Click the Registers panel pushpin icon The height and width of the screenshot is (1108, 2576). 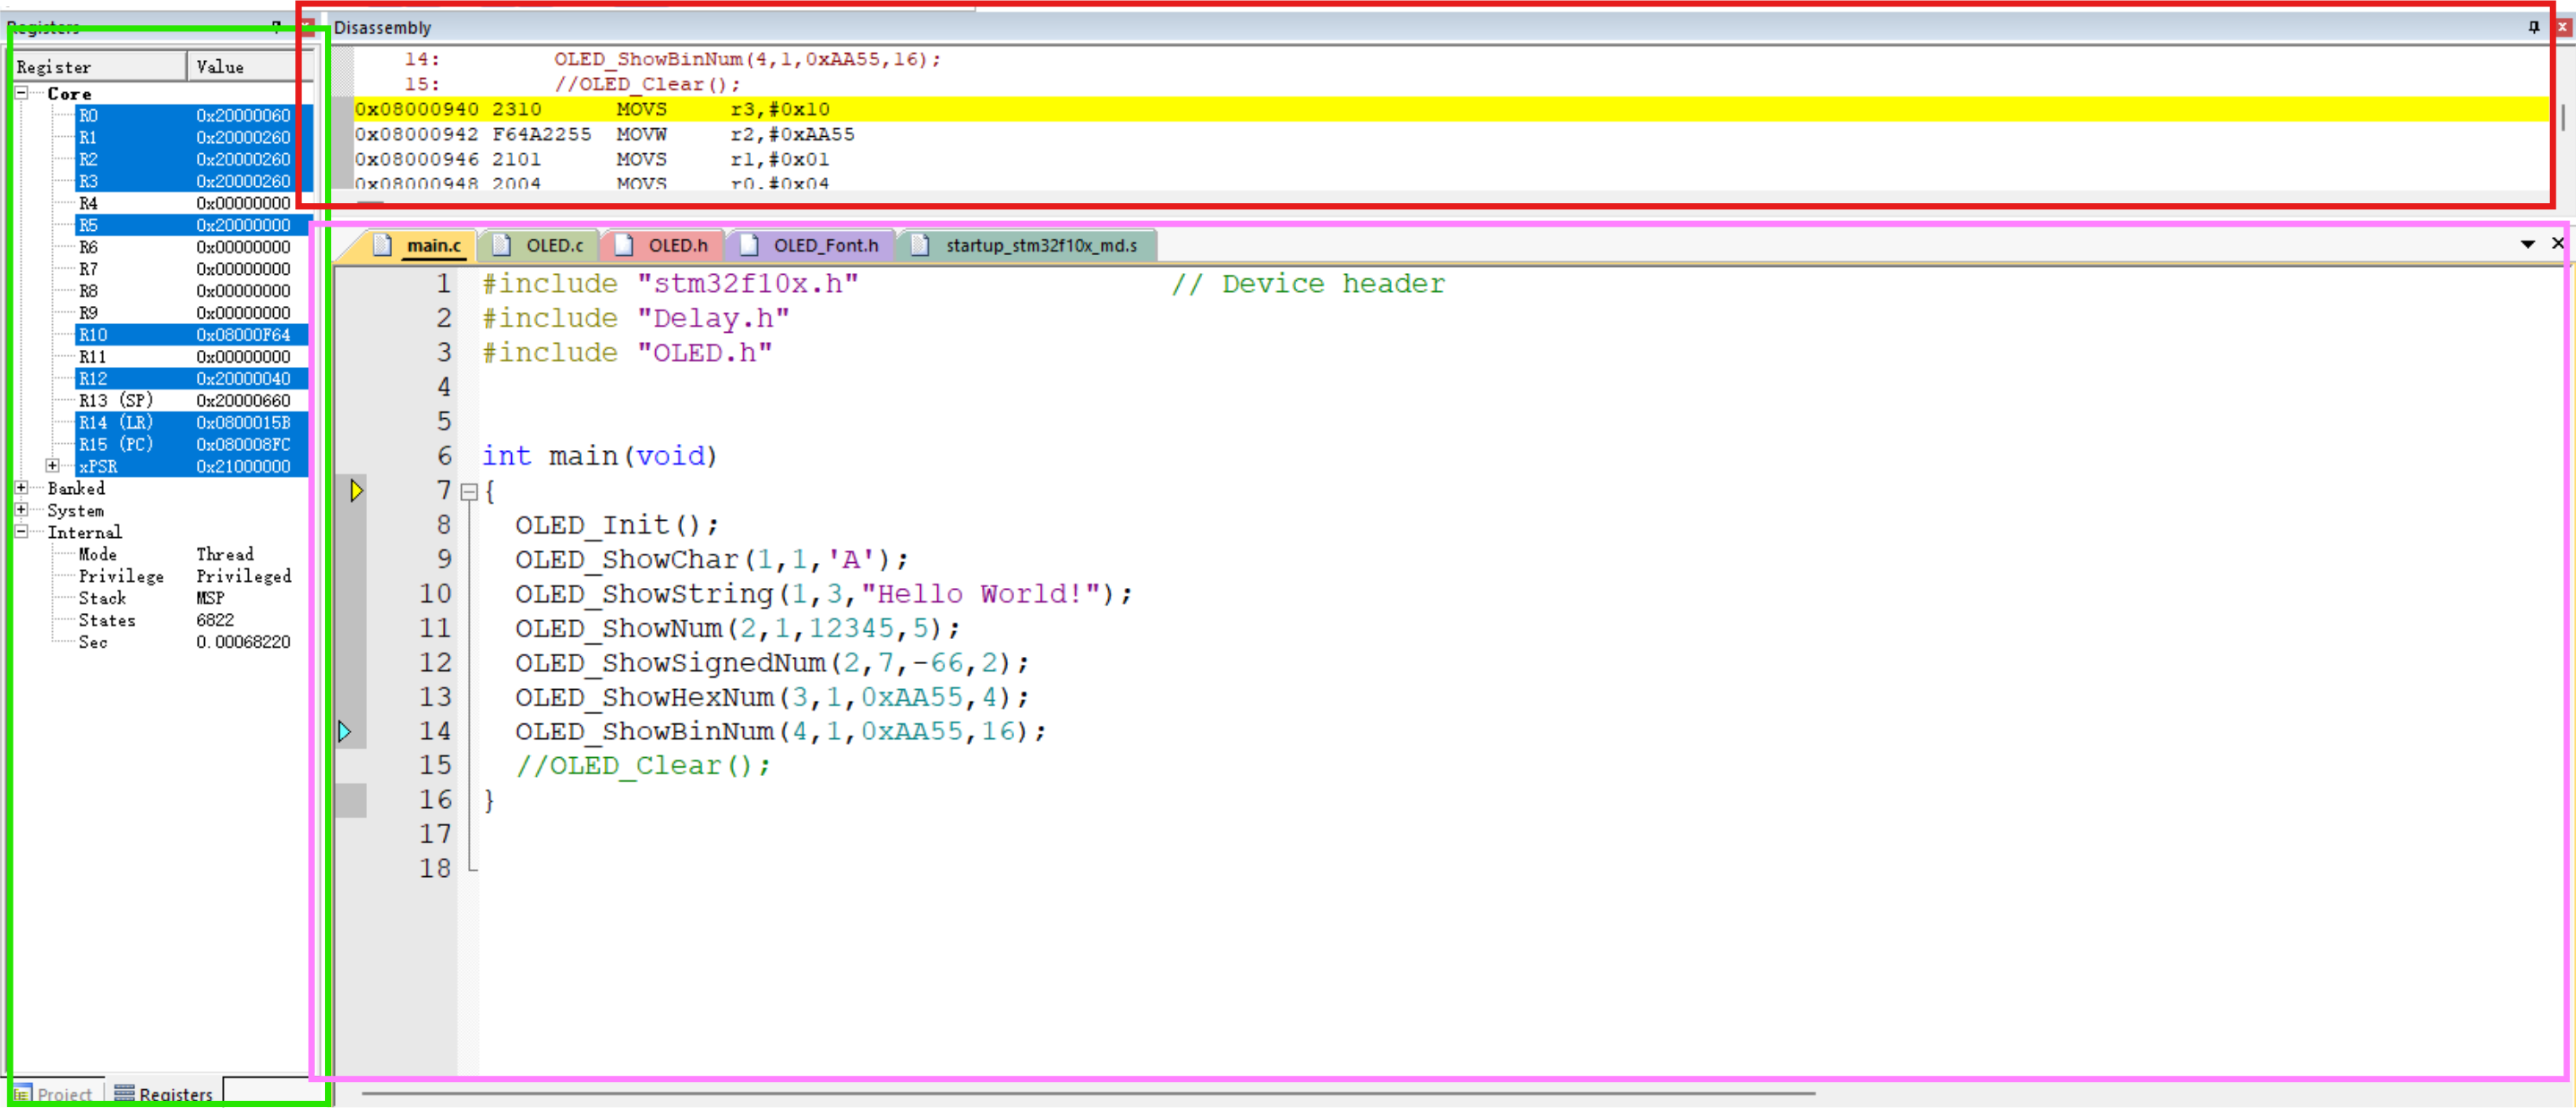coord(276,27)
